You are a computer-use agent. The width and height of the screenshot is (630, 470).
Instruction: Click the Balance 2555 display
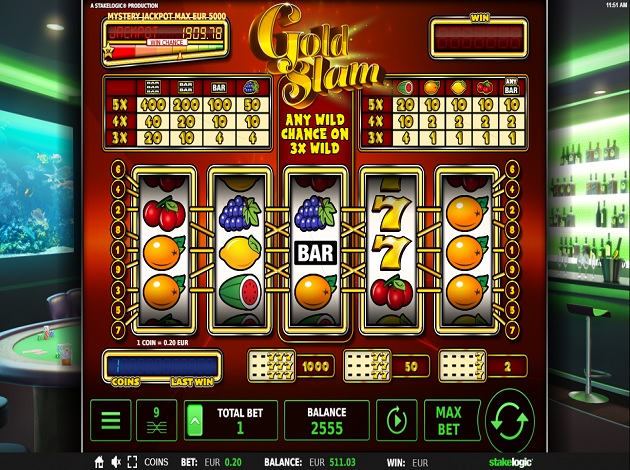point(327,420)
